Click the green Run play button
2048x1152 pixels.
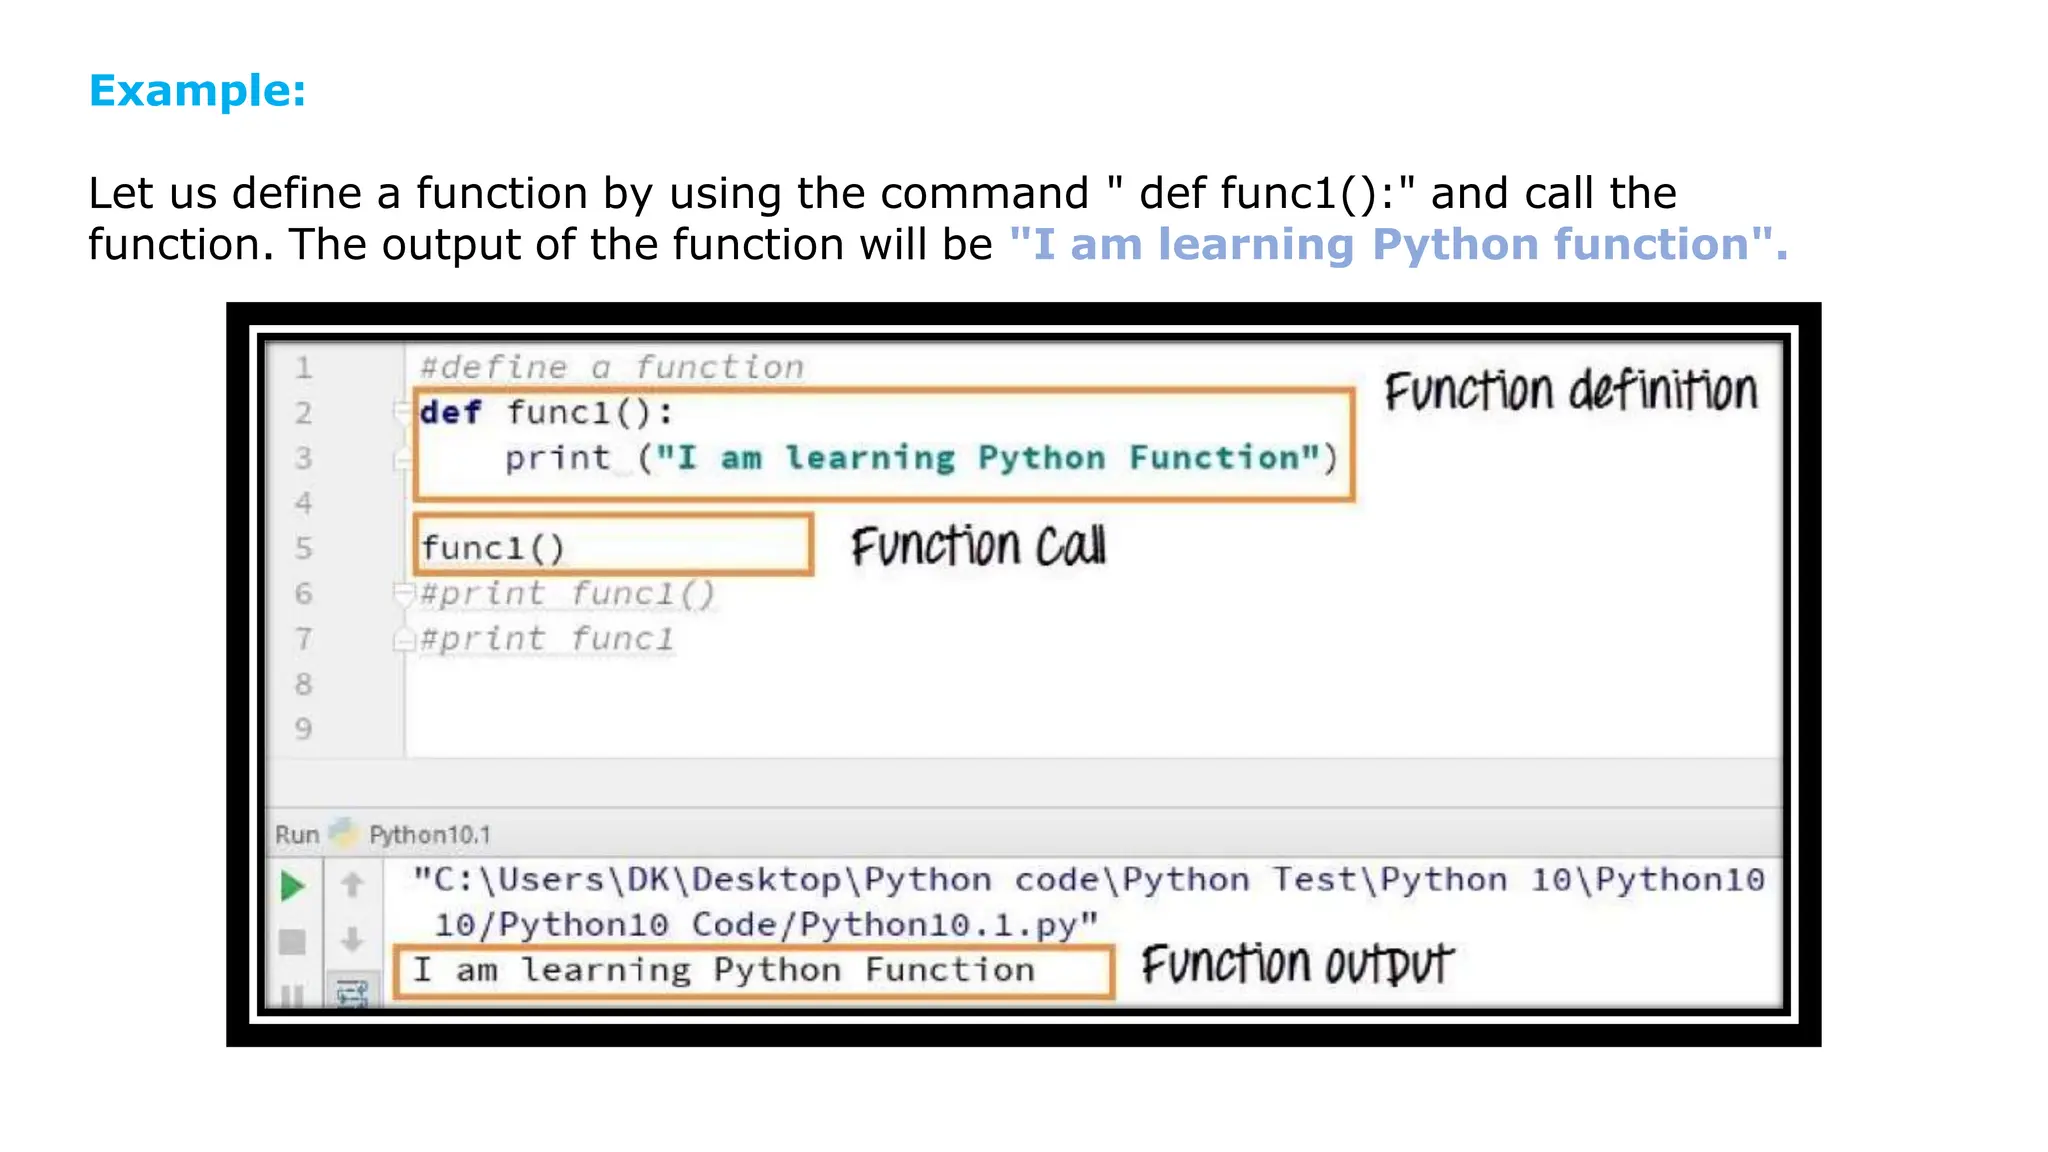(x=292, y=886)
